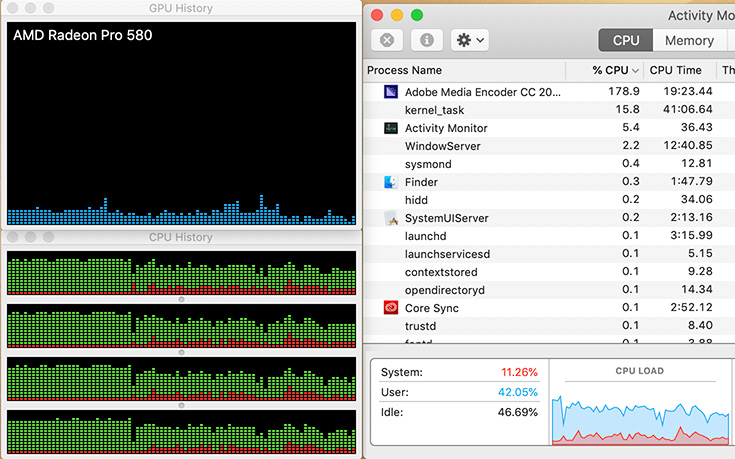Screen dimensions: 735x459
Task: Click the Activity Monitor process icon
Action: click(x=391, y=128)
